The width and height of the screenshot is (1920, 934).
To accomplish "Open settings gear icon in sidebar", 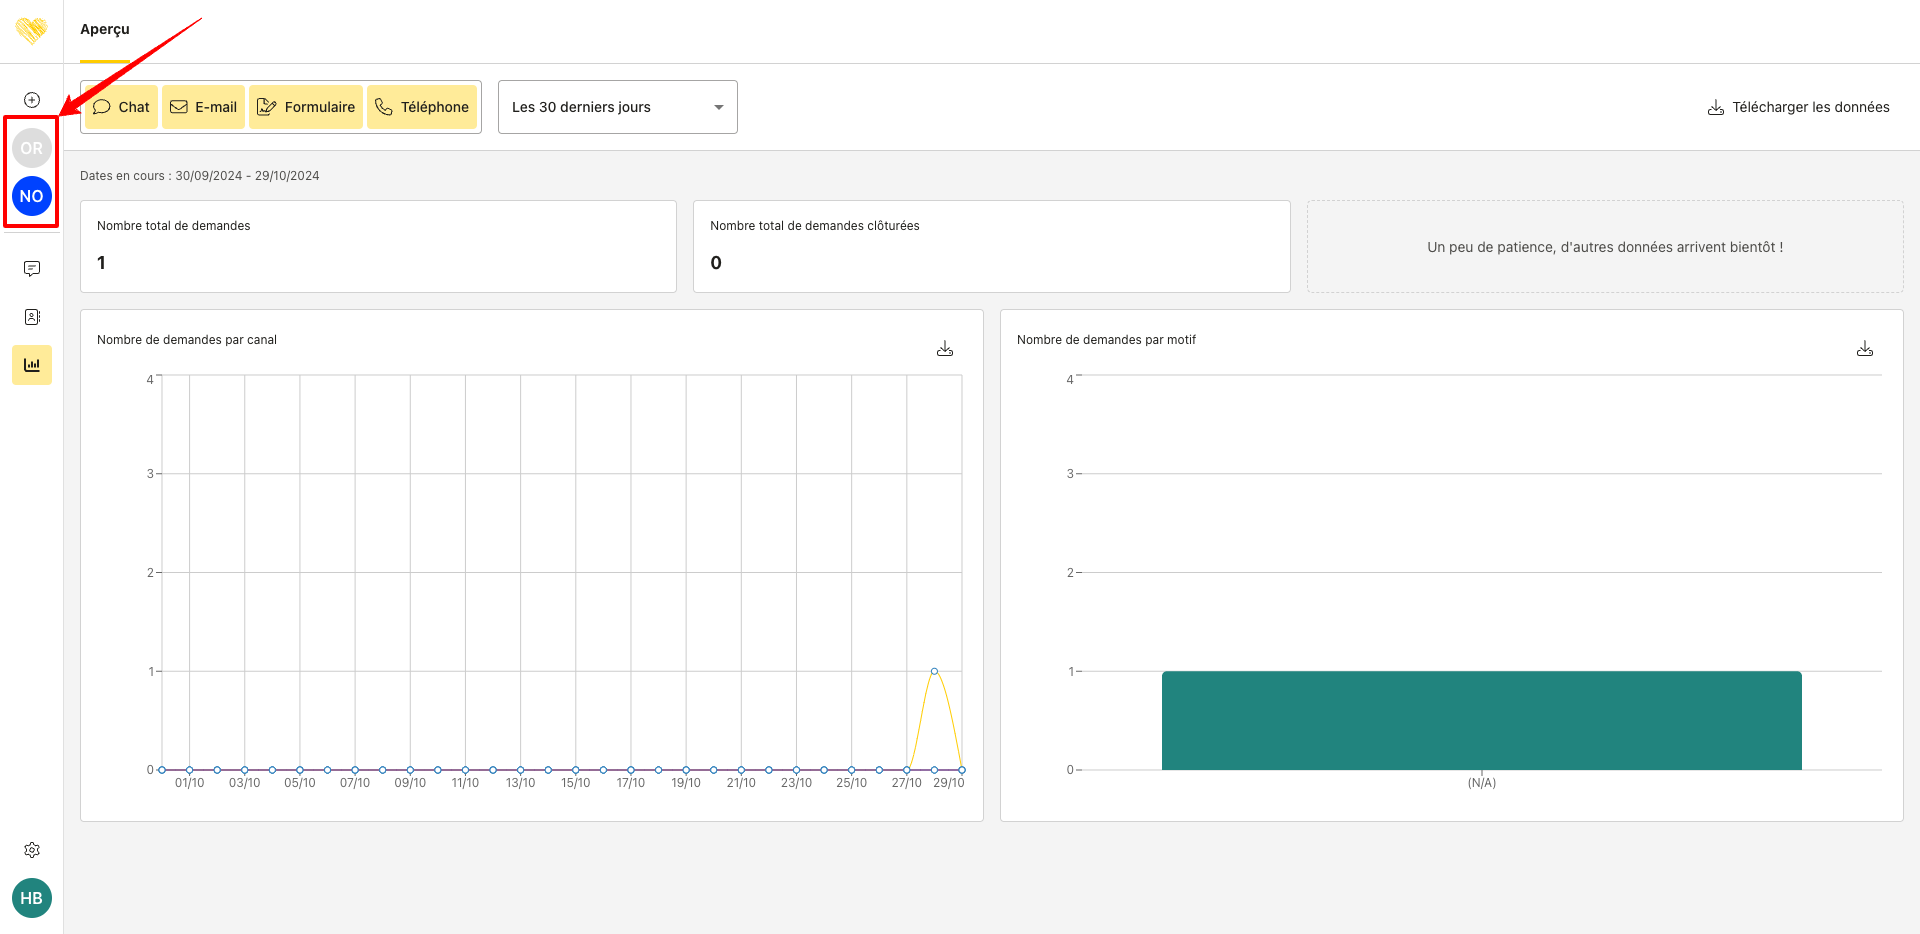I will coord(32,850).
